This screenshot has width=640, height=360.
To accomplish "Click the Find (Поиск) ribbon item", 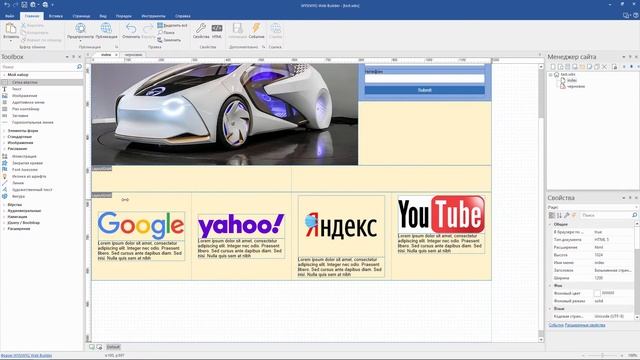I will 166,33.
